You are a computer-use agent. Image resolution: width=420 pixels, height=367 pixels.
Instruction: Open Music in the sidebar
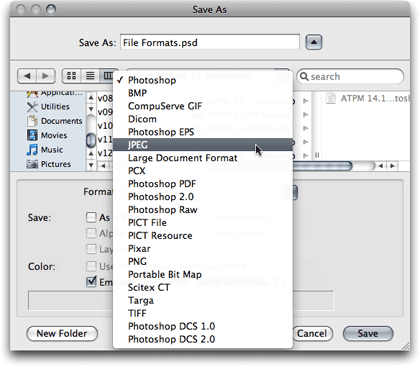(45, 150)
